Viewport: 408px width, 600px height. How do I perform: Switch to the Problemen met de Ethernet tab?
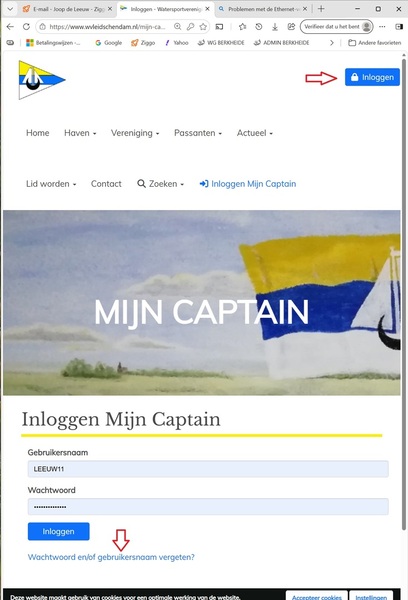(262, 9)
